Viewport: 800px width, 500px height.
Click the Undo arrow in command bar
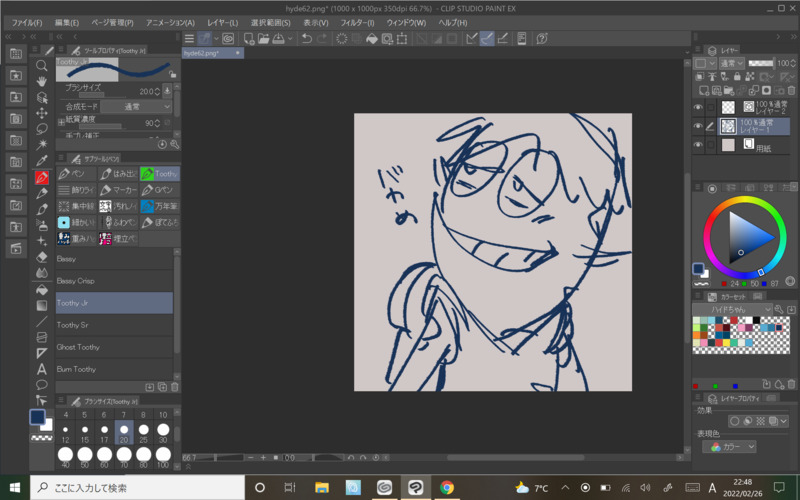307,39
